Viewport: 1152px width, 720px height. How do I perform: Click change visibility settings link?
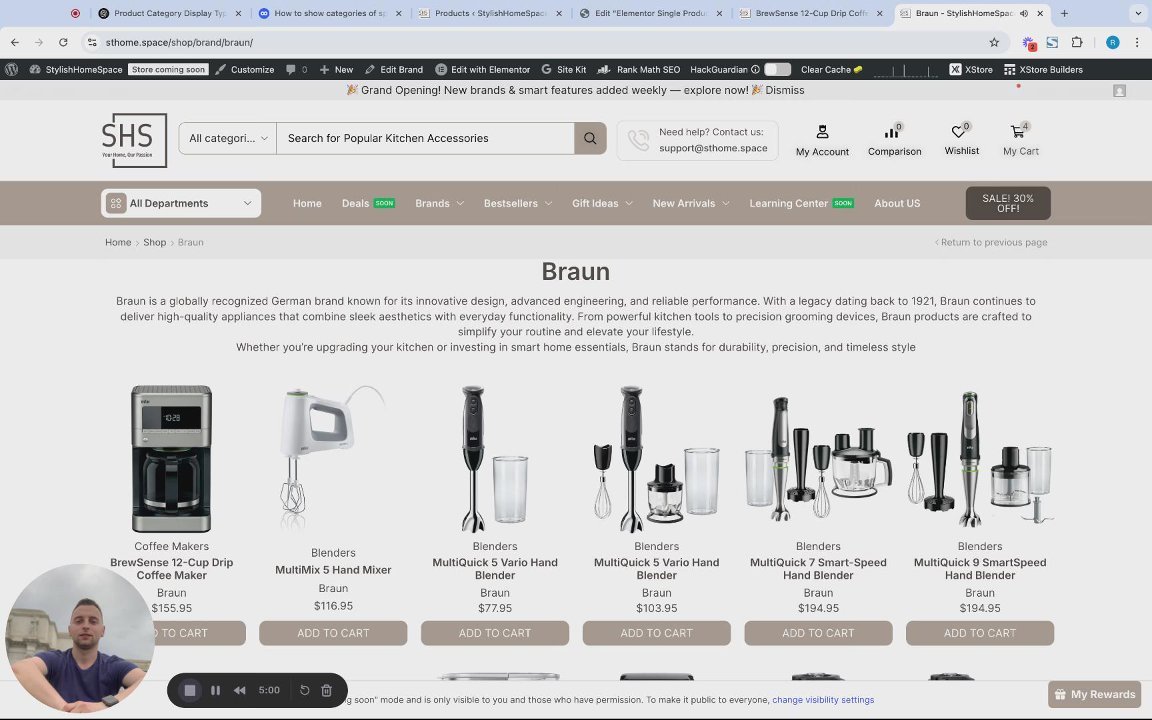pyautogui.click(x=823, y=700)
